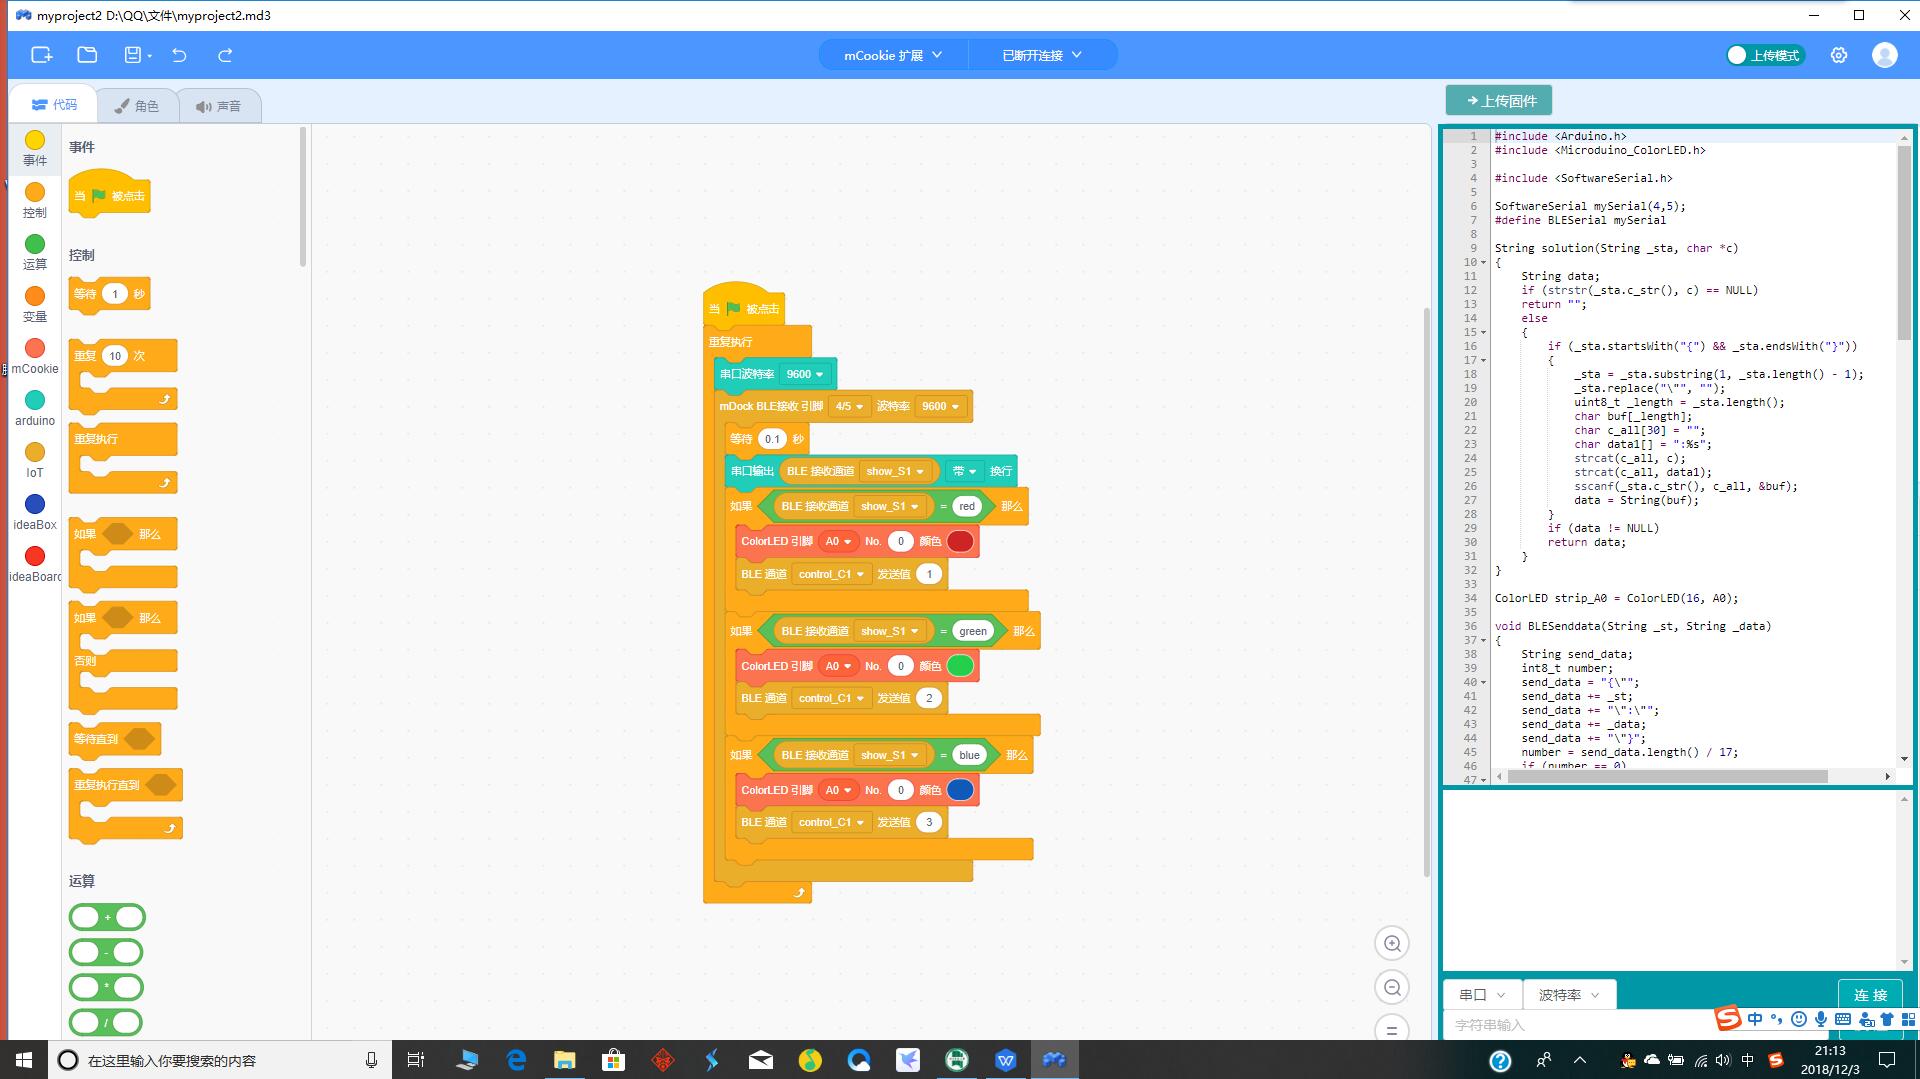Click the 上传固件 upload firmware button
The width and height of the screenshot is (1920, 1079).
point(1499,100)
